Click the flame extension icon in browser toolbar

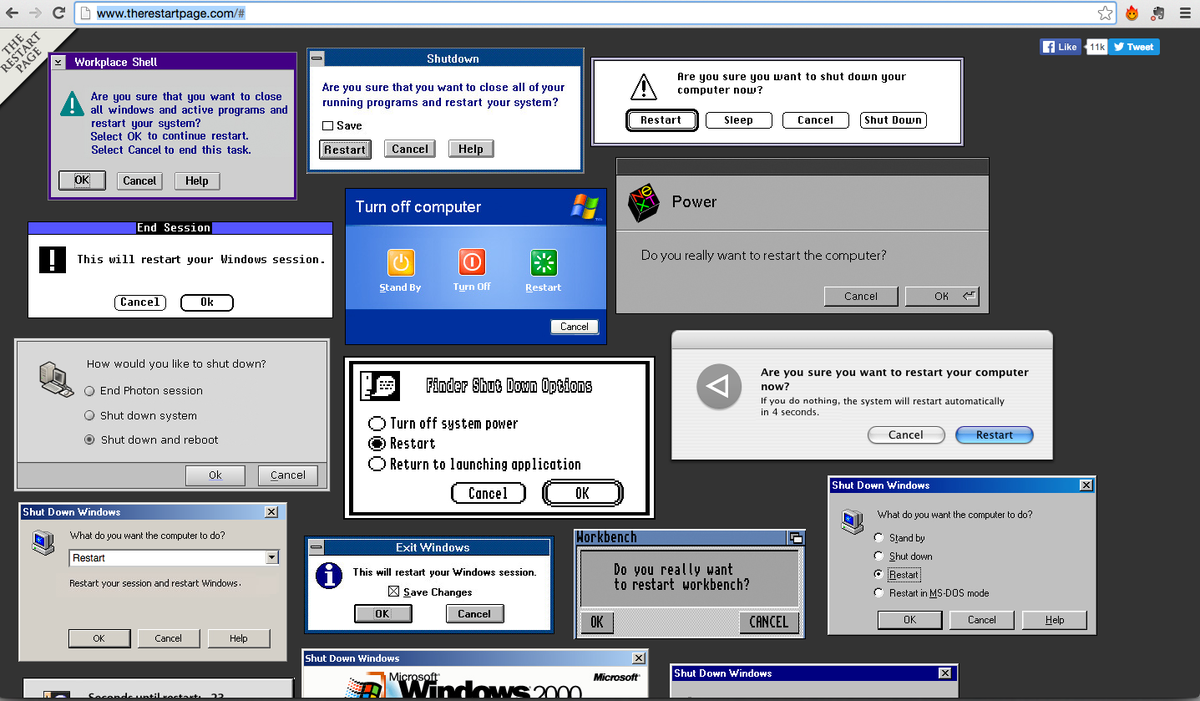1133,13
